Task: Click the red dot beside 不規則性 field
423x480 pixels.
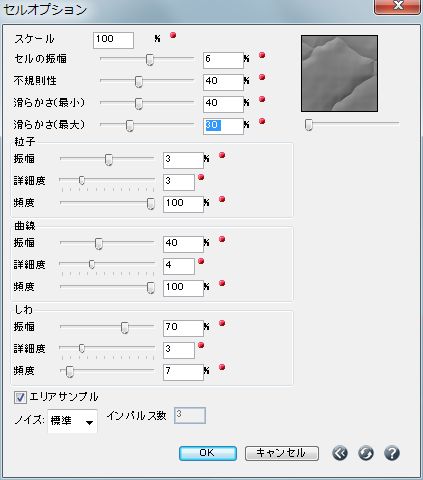Action: pos(262,77)
